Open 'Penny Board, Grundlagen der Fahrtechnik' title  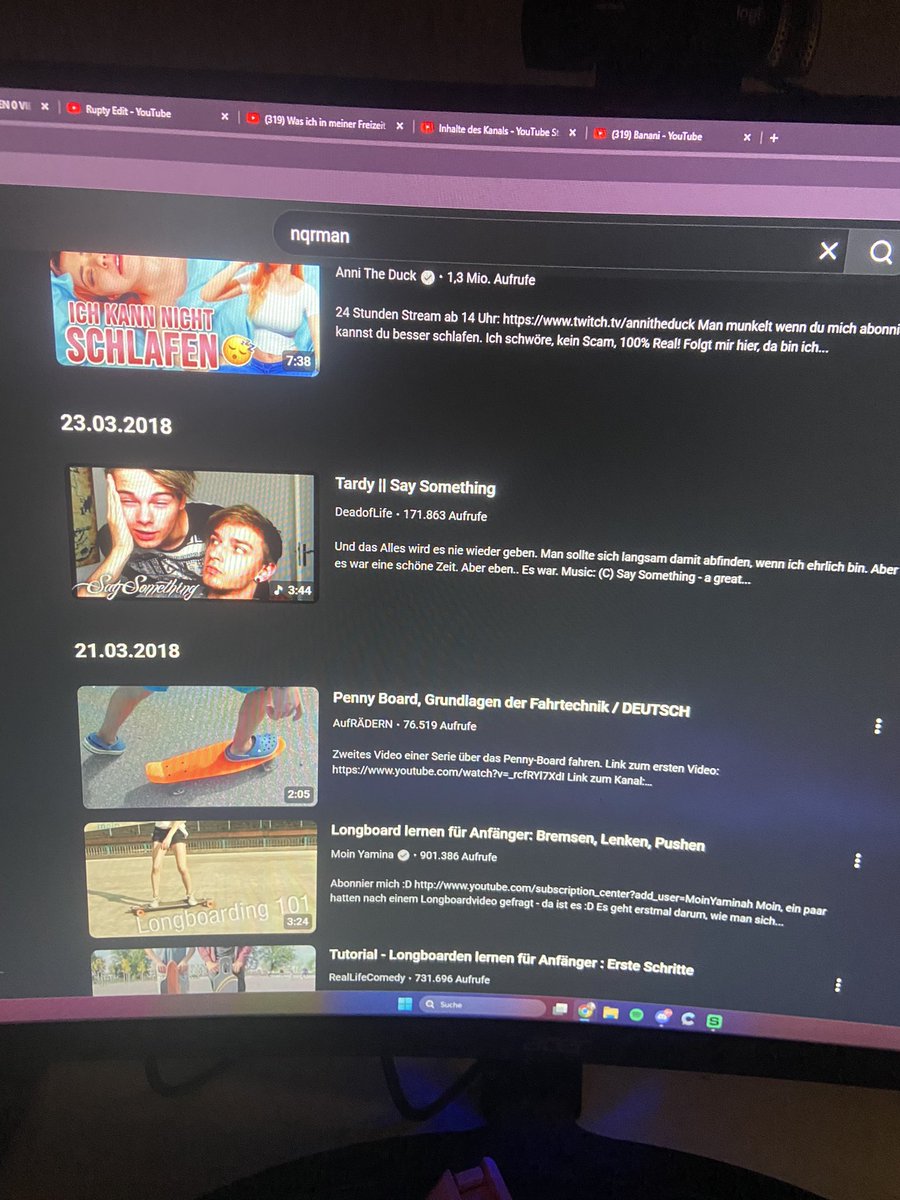click(x=511, y=703)
